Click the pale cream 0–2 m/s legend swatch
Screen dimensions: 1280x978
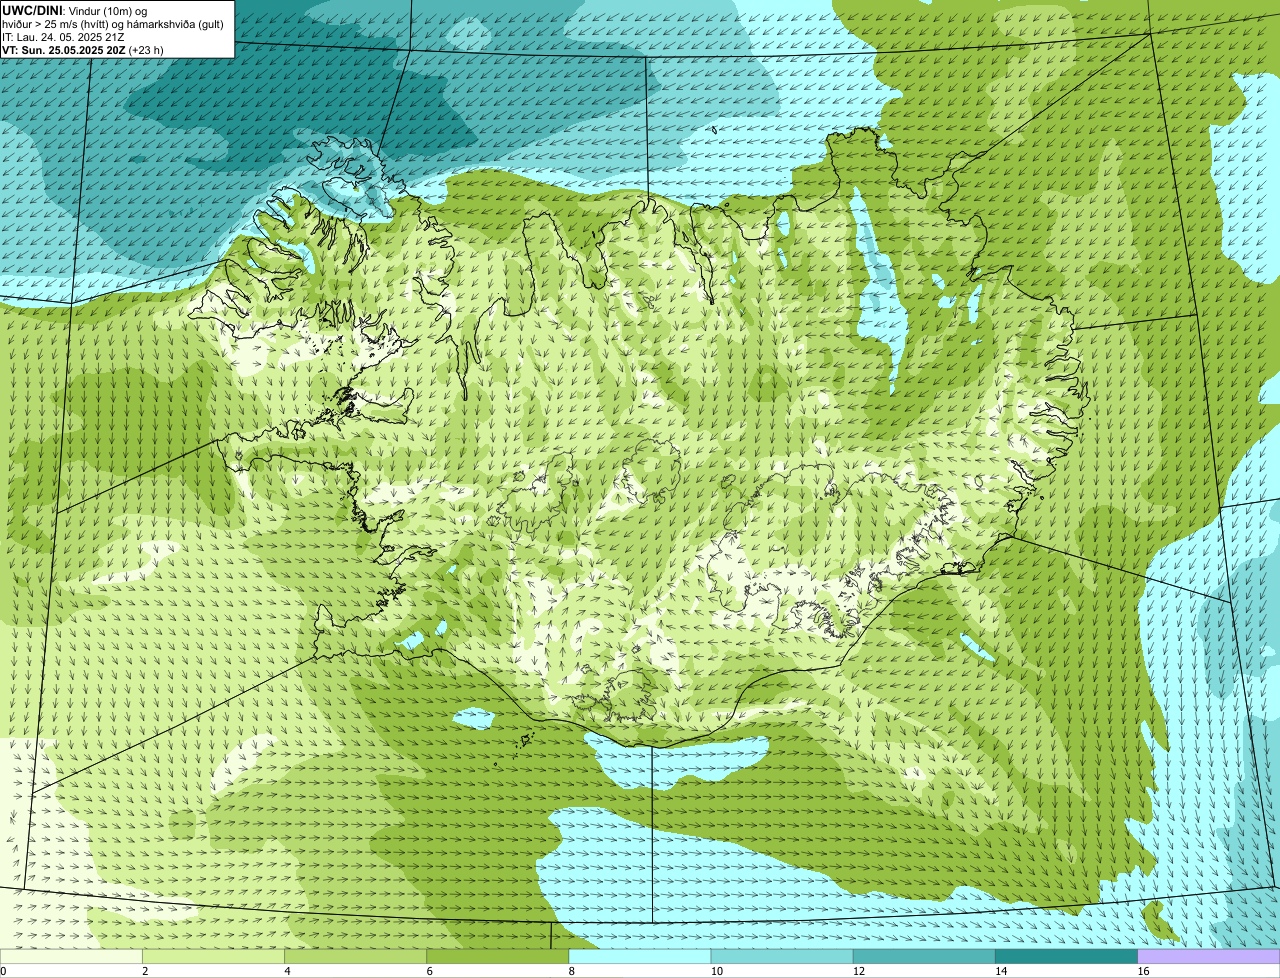(x=71, y=956)
